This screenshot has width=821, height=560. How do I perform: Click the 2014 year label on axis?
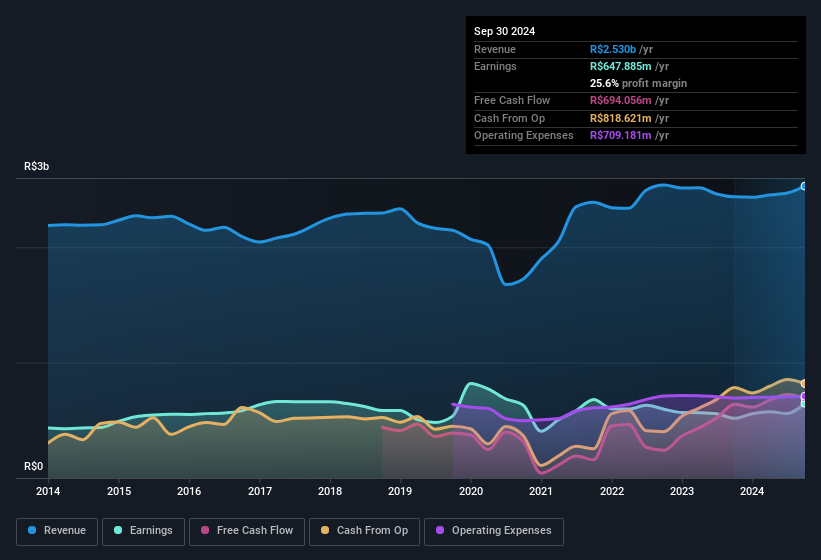(48, 491)
